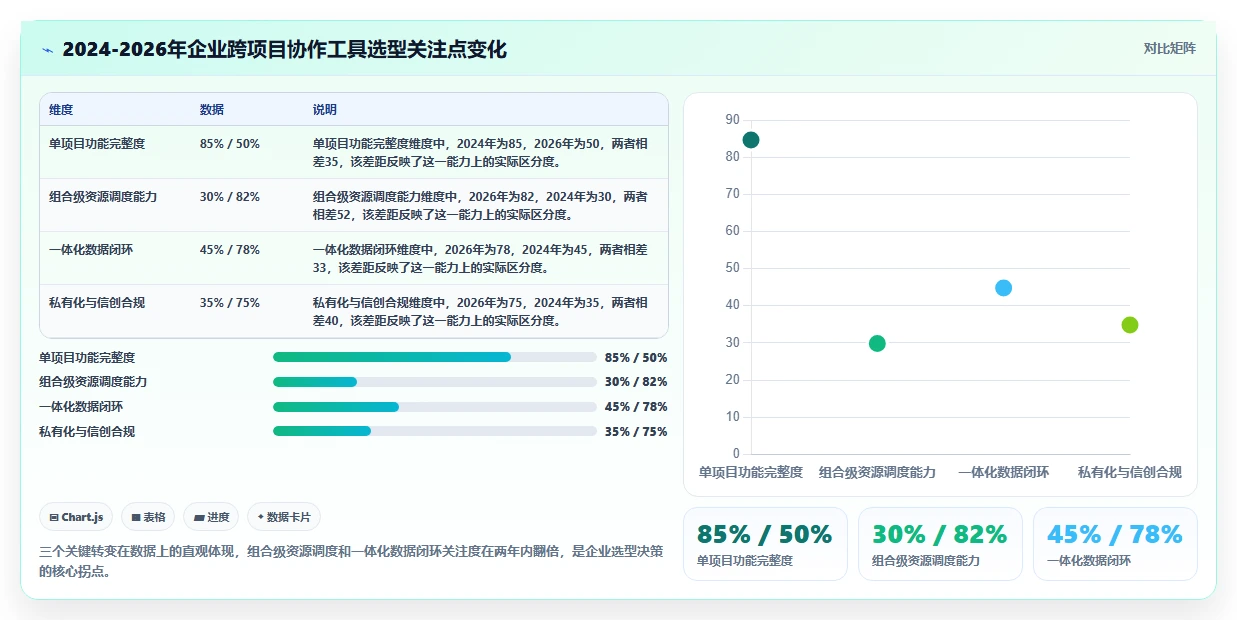
Task: Click the 数据 column header
Action: coord(212,110)
